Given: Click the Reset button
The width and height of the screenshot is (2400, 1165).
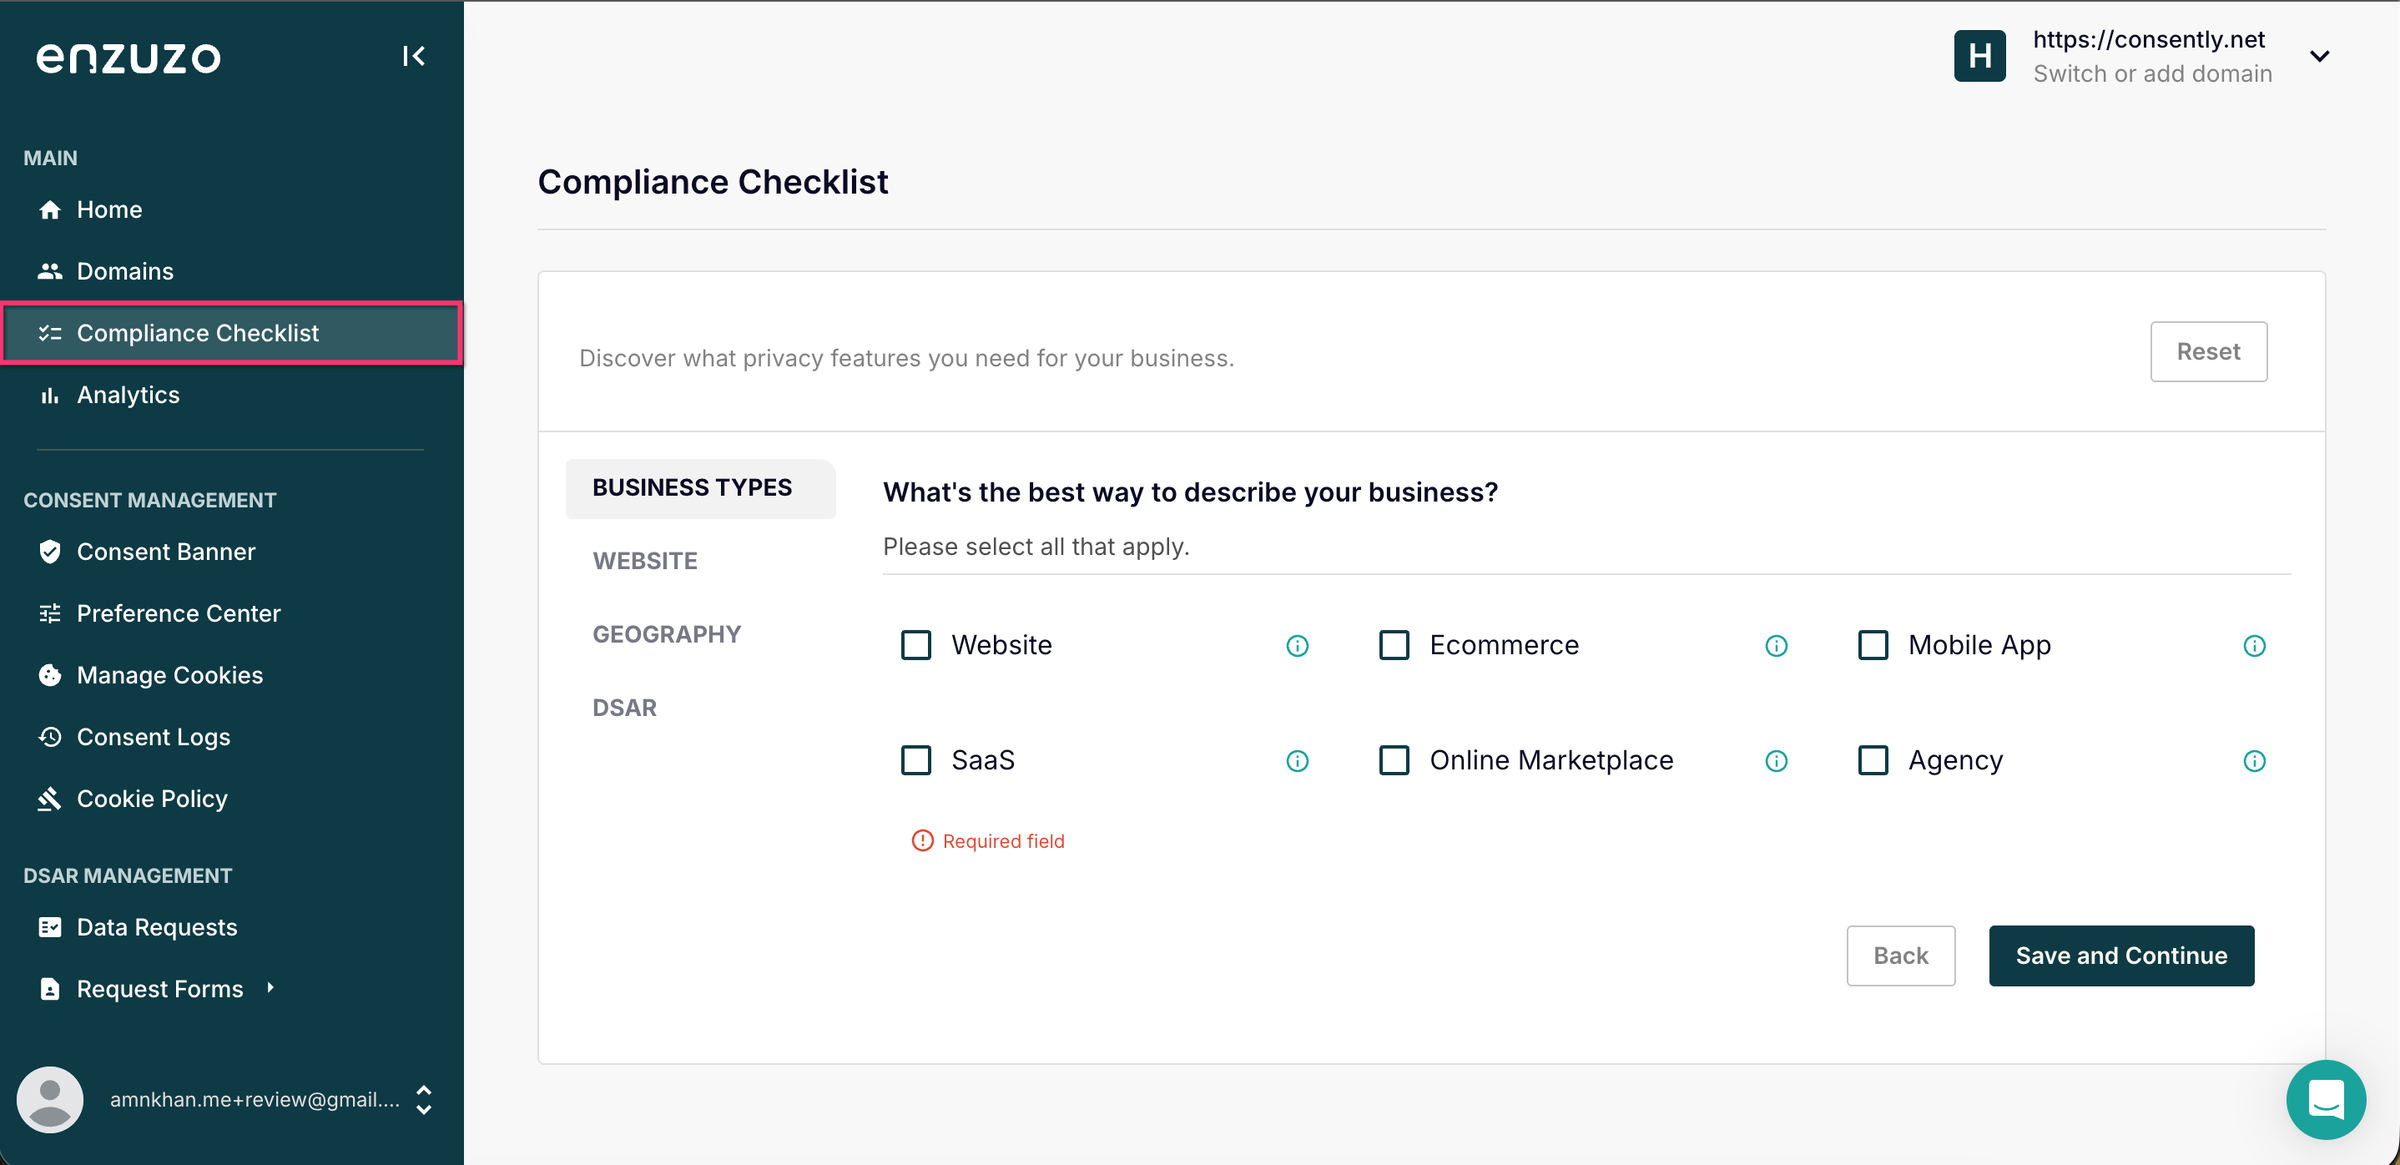Looking at the screenshot, I should (2209, 352).
